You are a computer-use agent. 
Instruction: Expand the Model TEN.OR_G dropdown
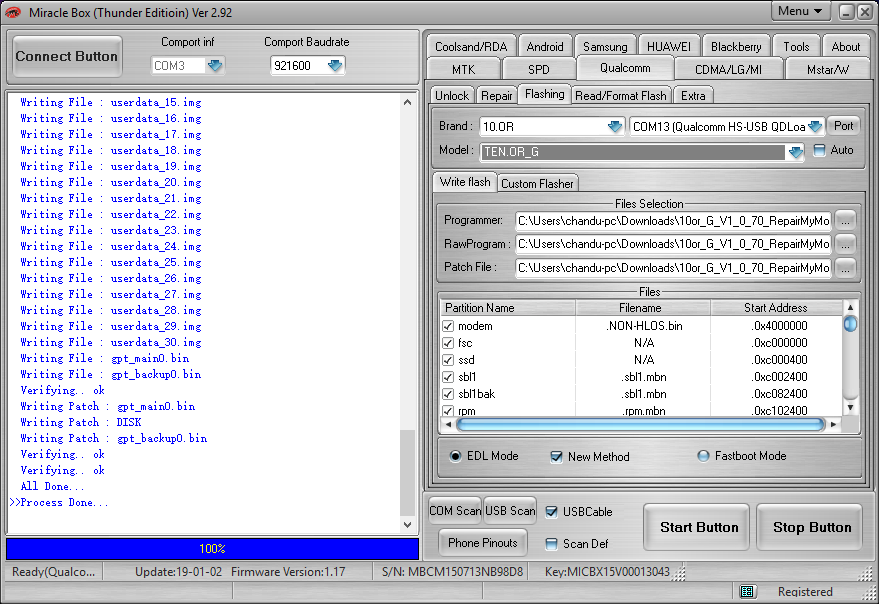point(795,151)
